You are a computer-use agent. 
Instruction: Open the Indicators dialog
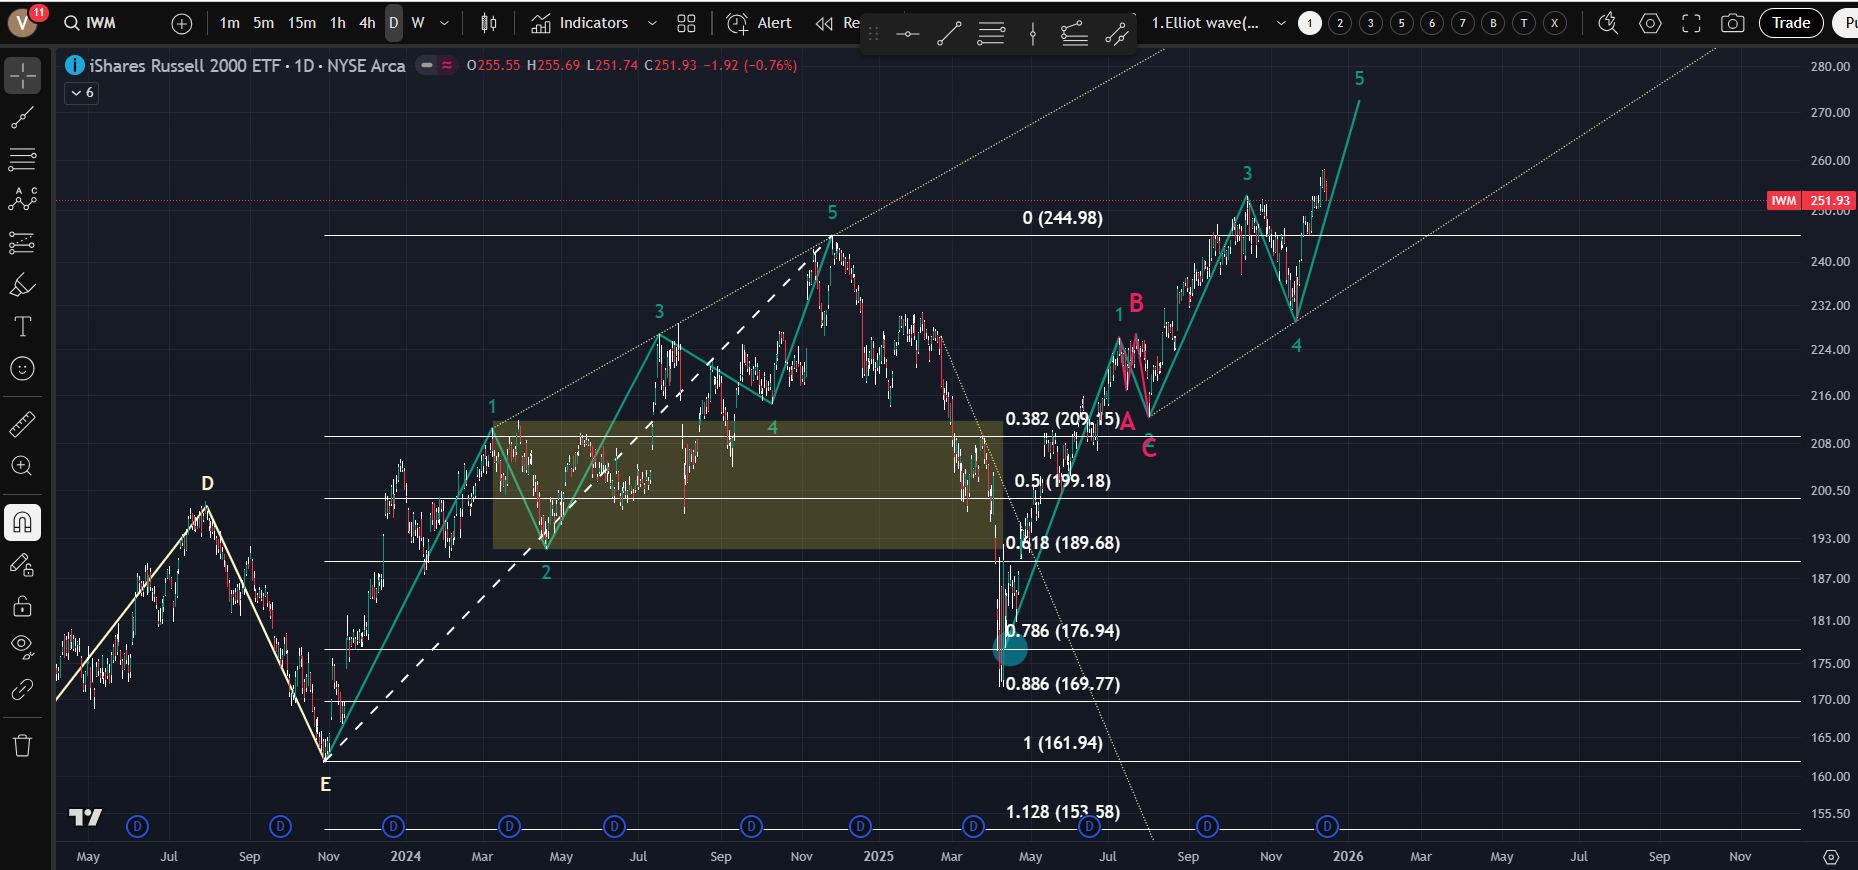580,23
